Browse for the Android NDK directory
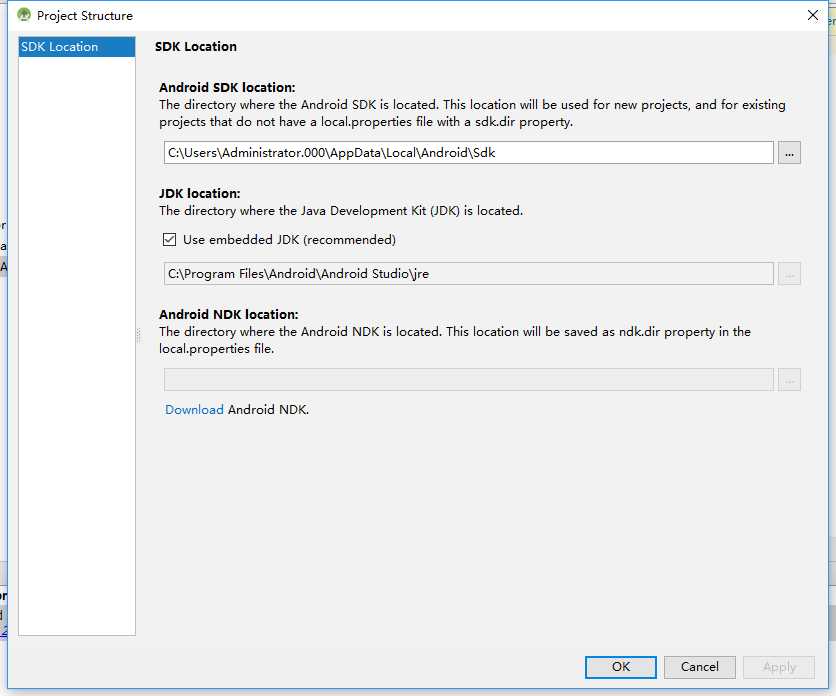This screenshot has width=836, height=696. (789, 380)
